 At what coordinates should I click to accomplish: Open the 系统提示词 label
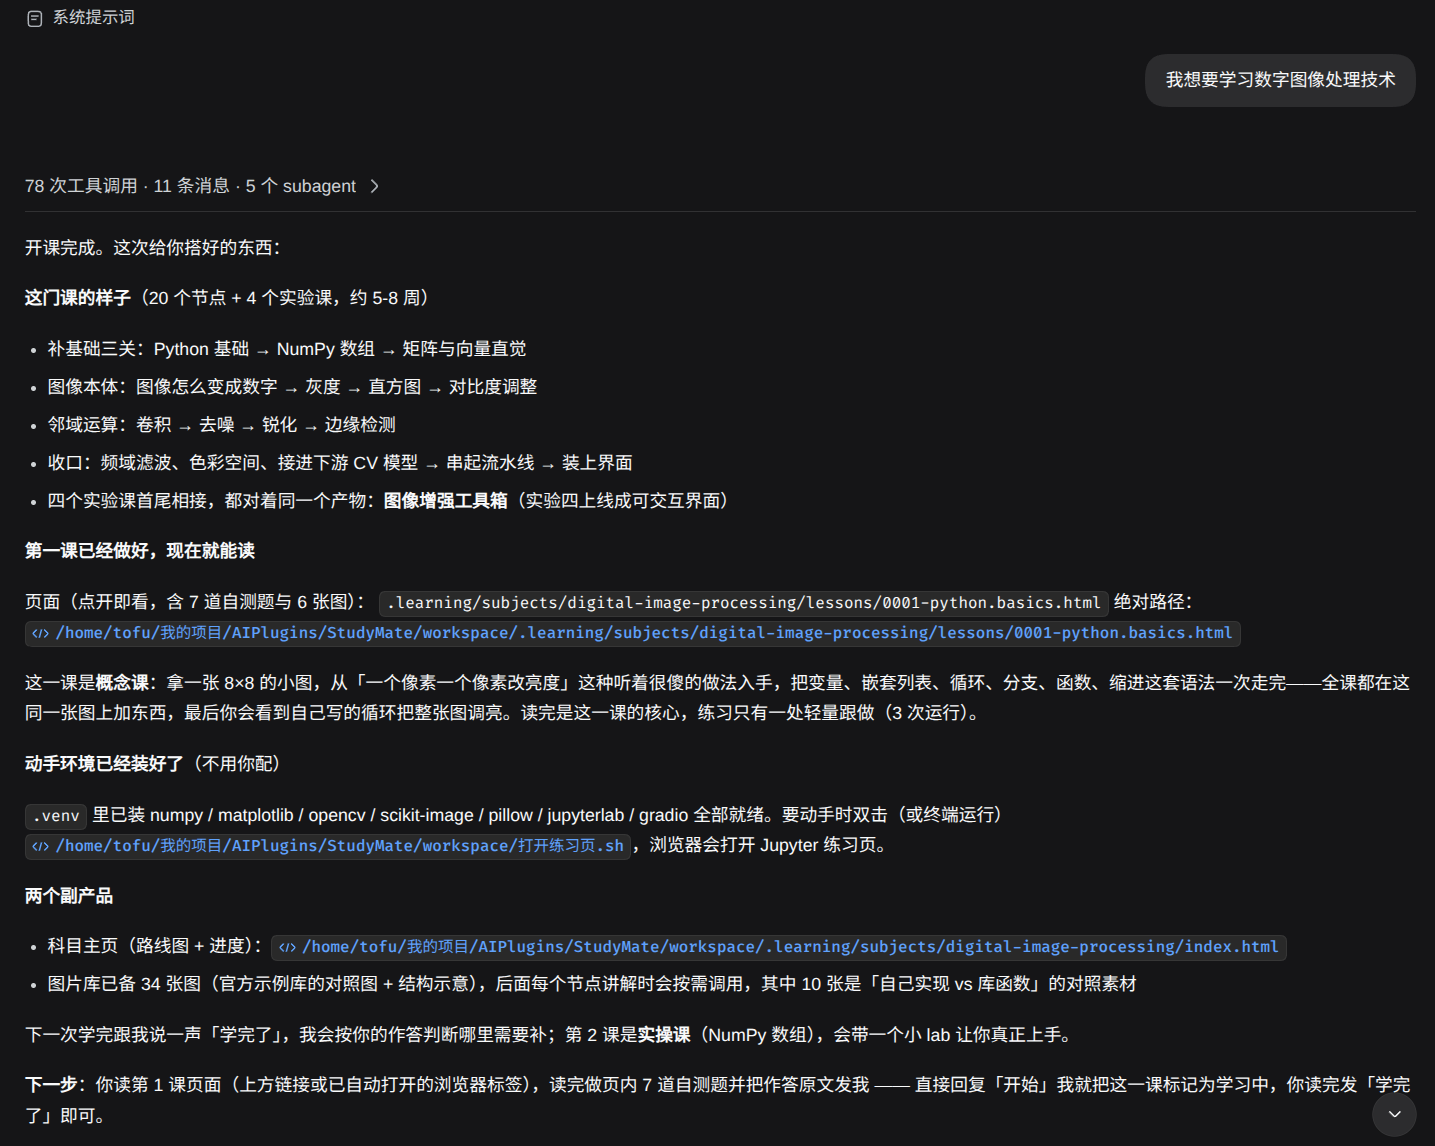click(93, 17)
